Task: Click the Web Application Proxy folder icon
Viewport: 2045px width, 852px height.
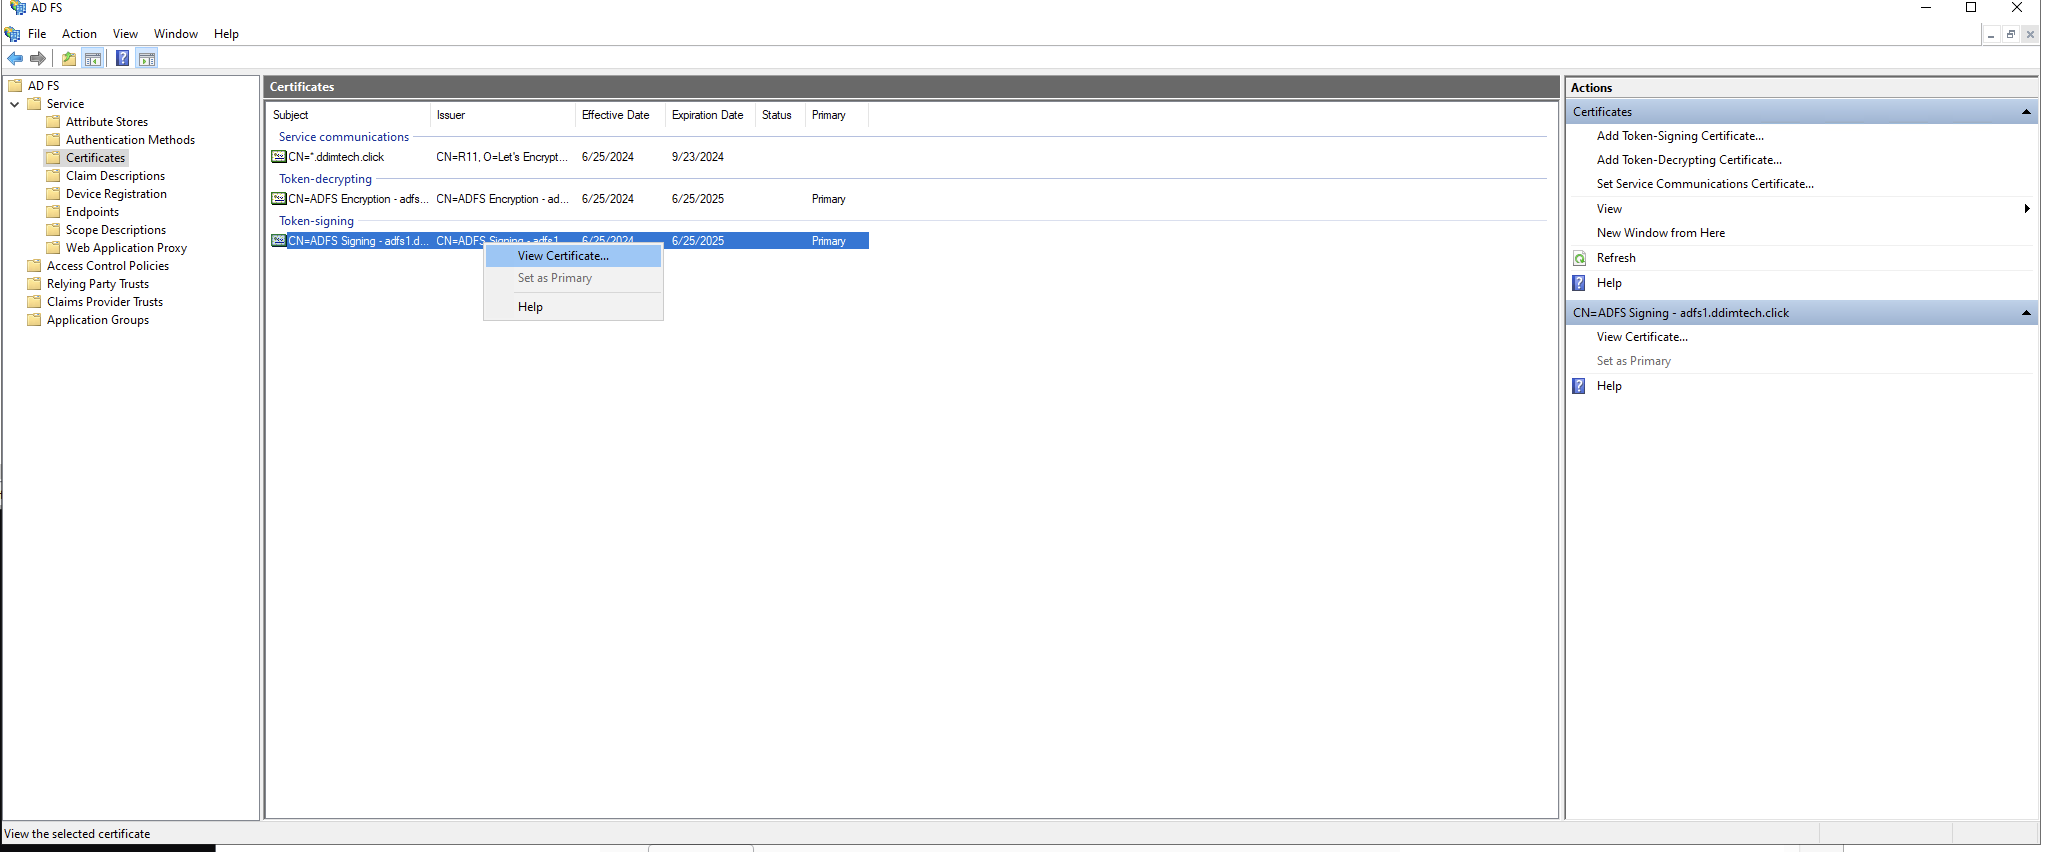Action: pos(53,248)
